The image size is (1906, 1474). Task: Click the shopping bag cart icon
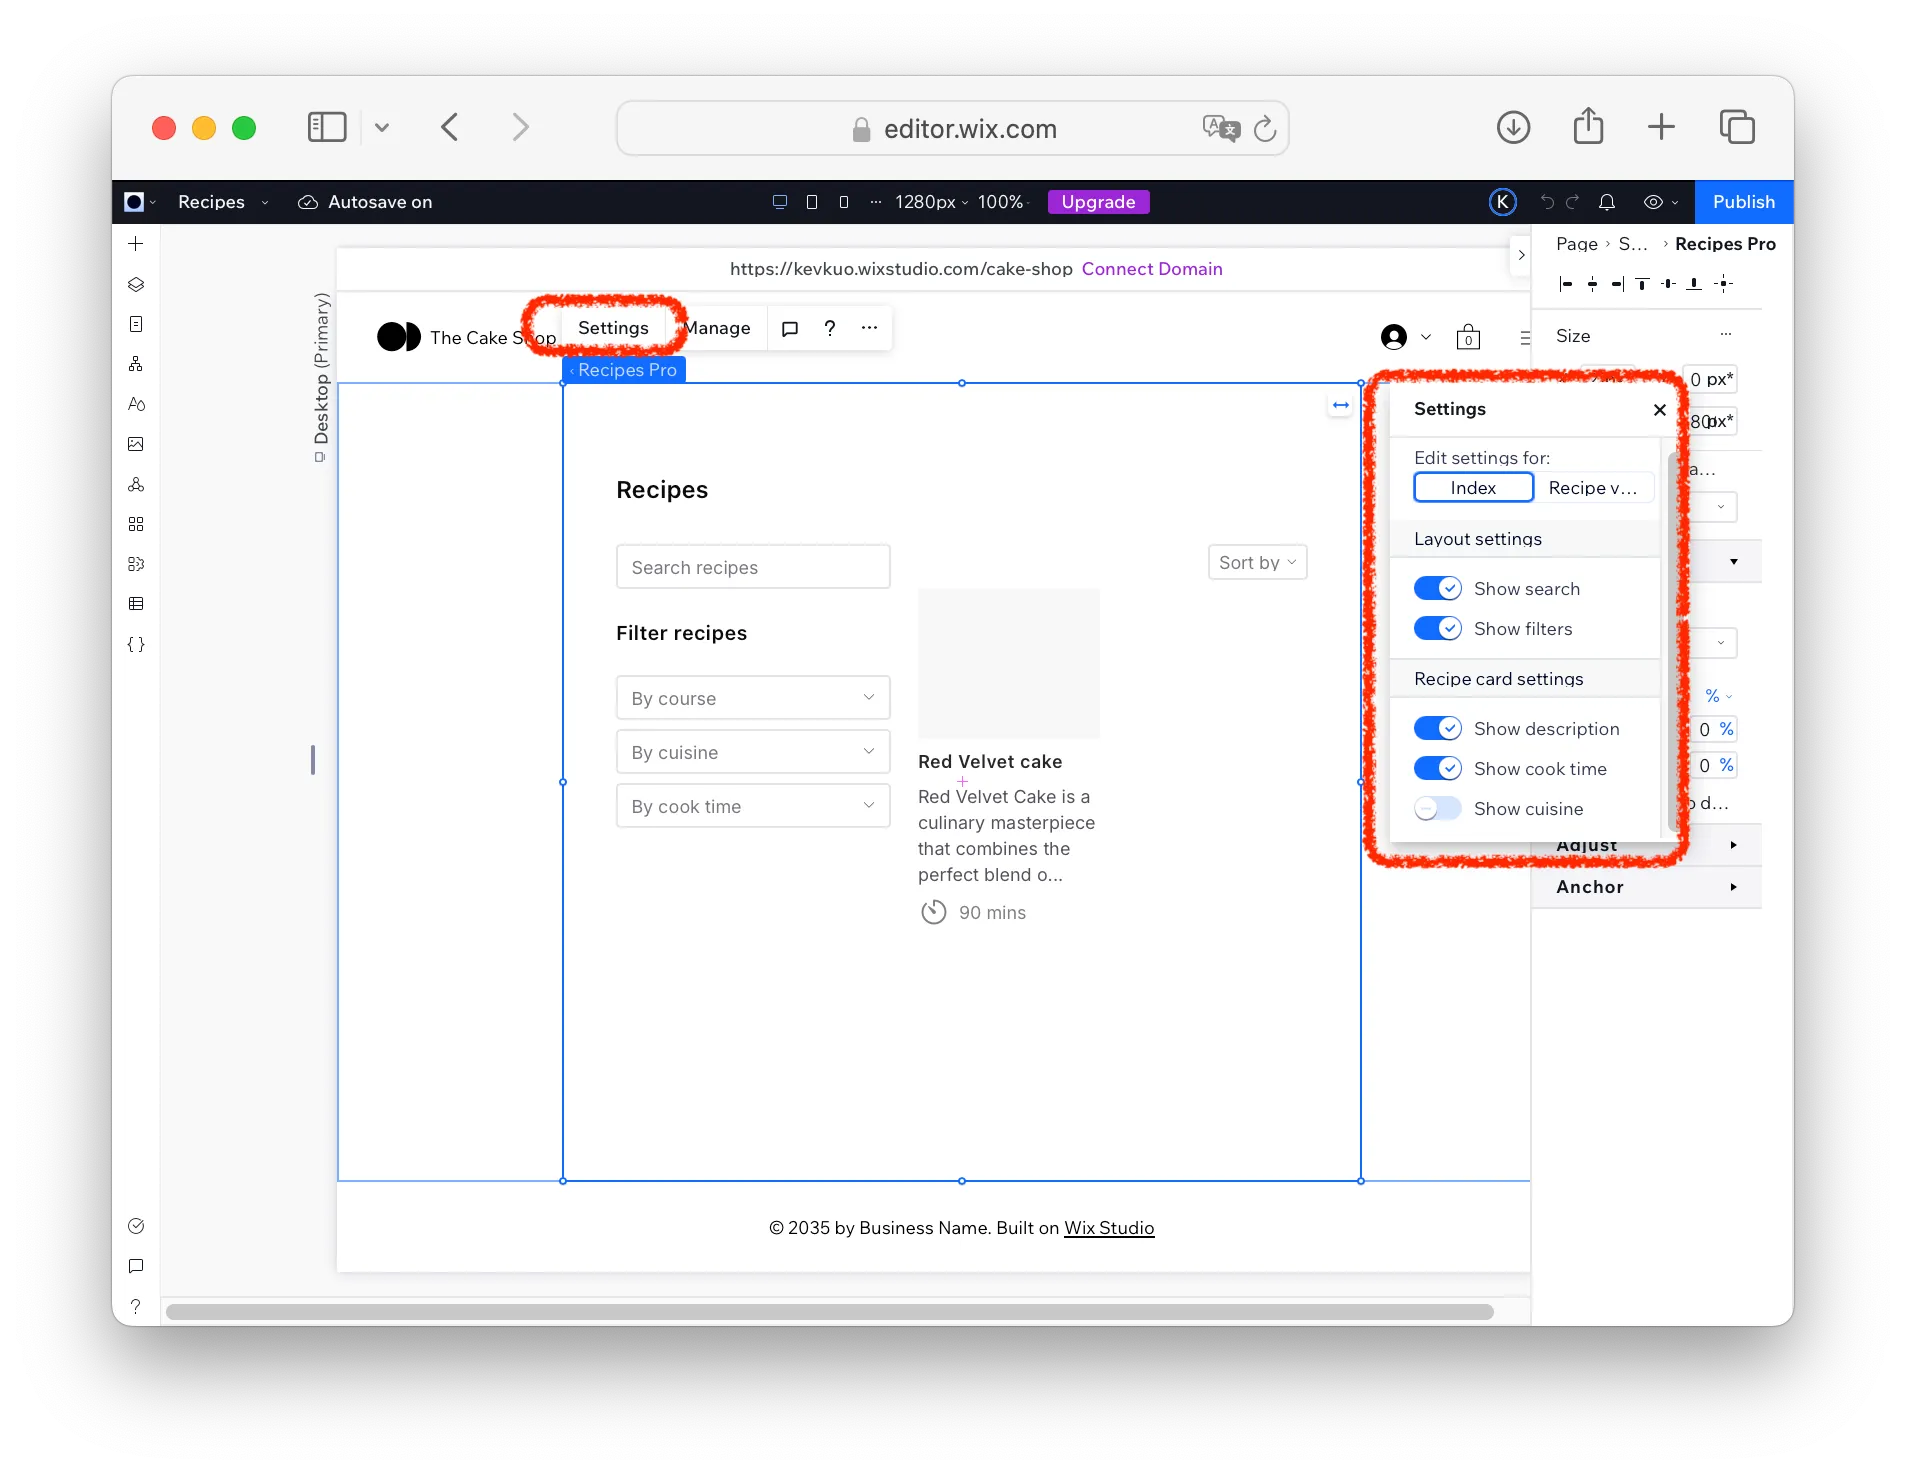(x=1468, y=337)
